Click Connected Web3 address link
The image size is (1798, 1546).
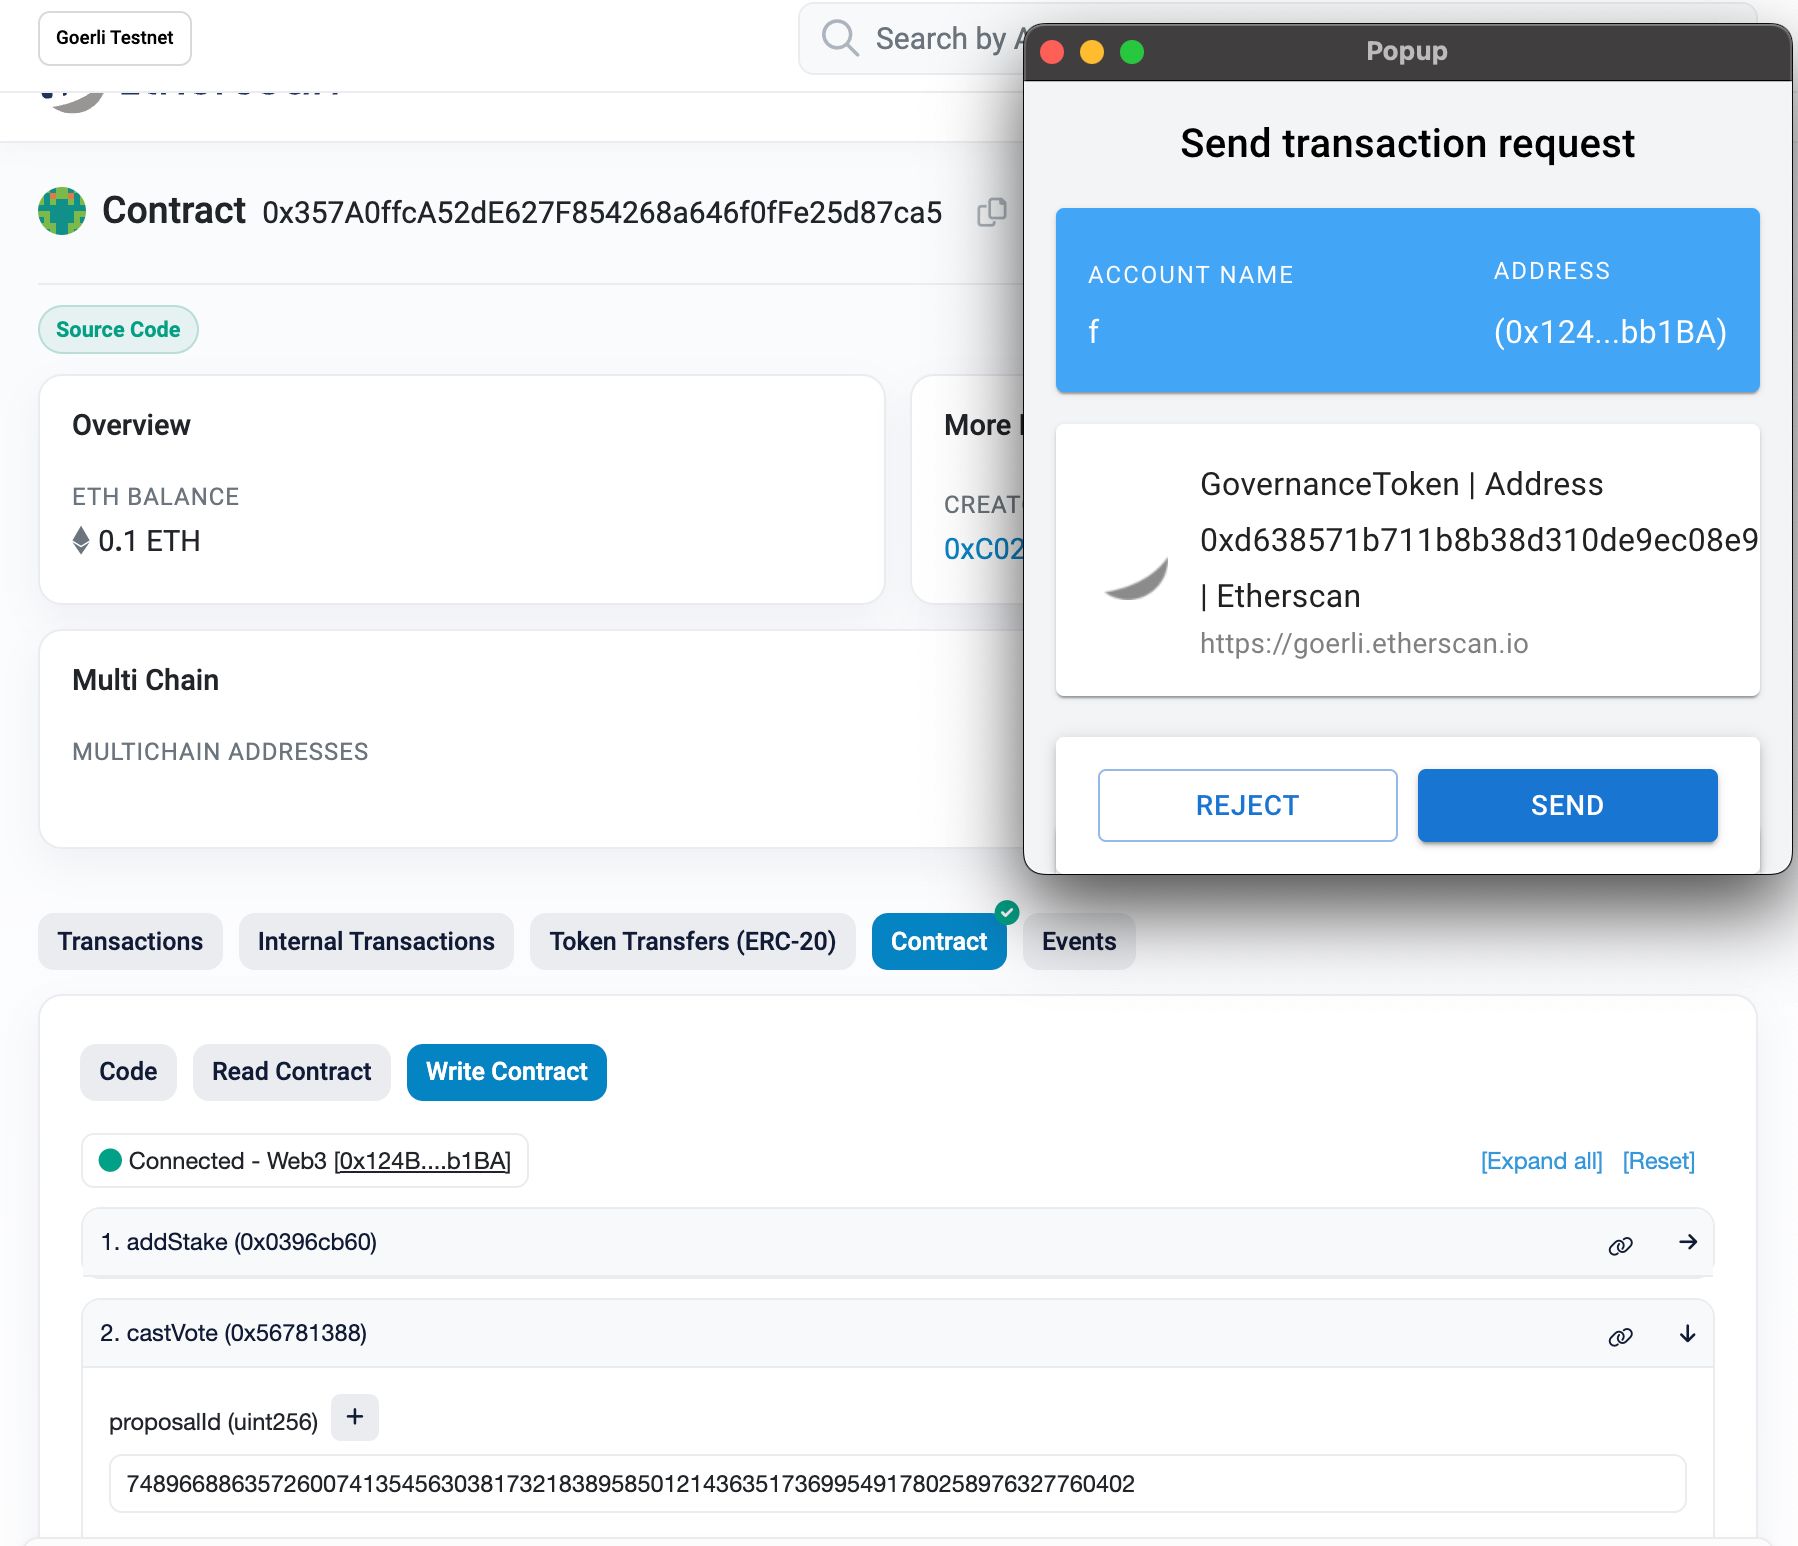(x=422, y=1161)
